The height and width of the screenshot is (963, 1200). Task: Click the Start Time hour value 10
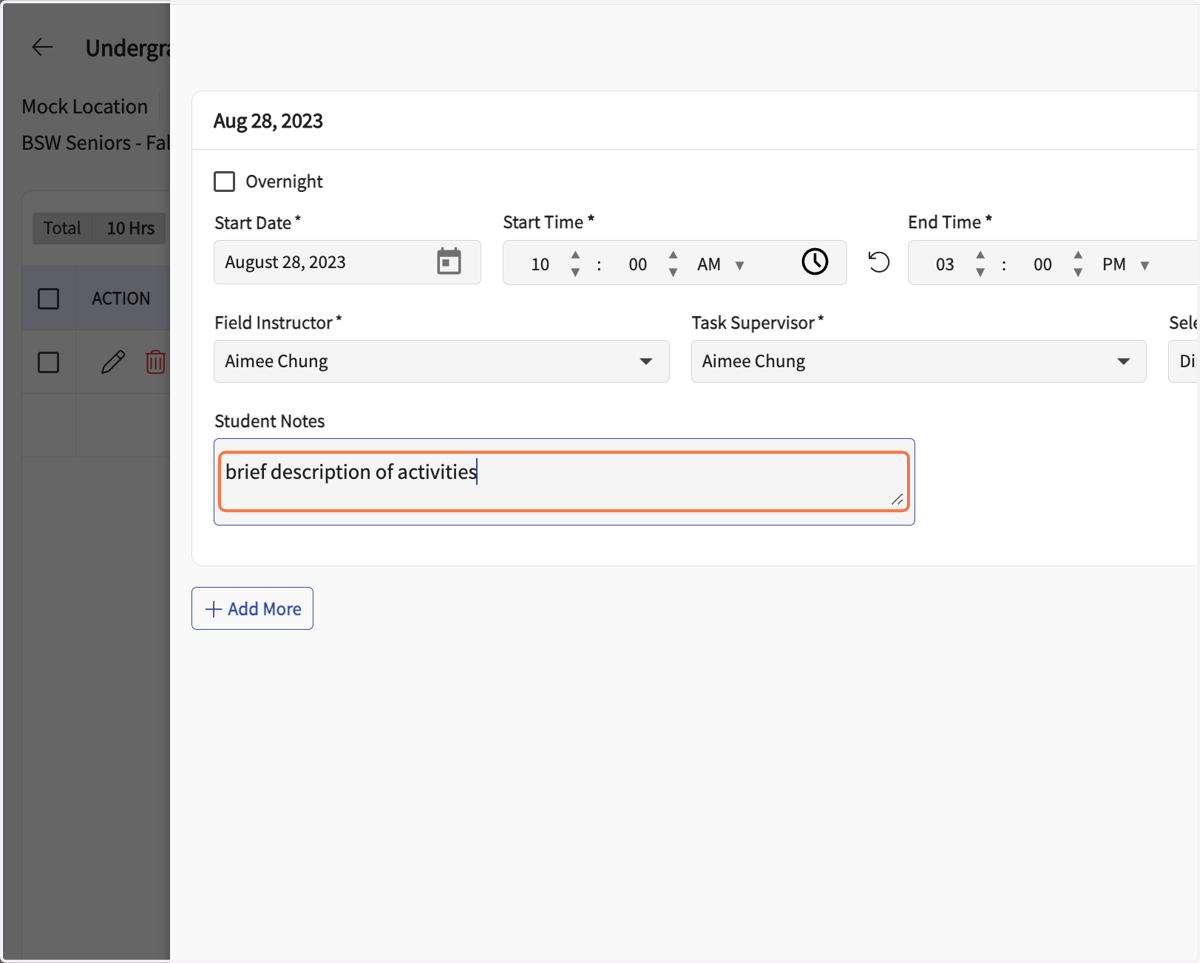pos(540,264)
